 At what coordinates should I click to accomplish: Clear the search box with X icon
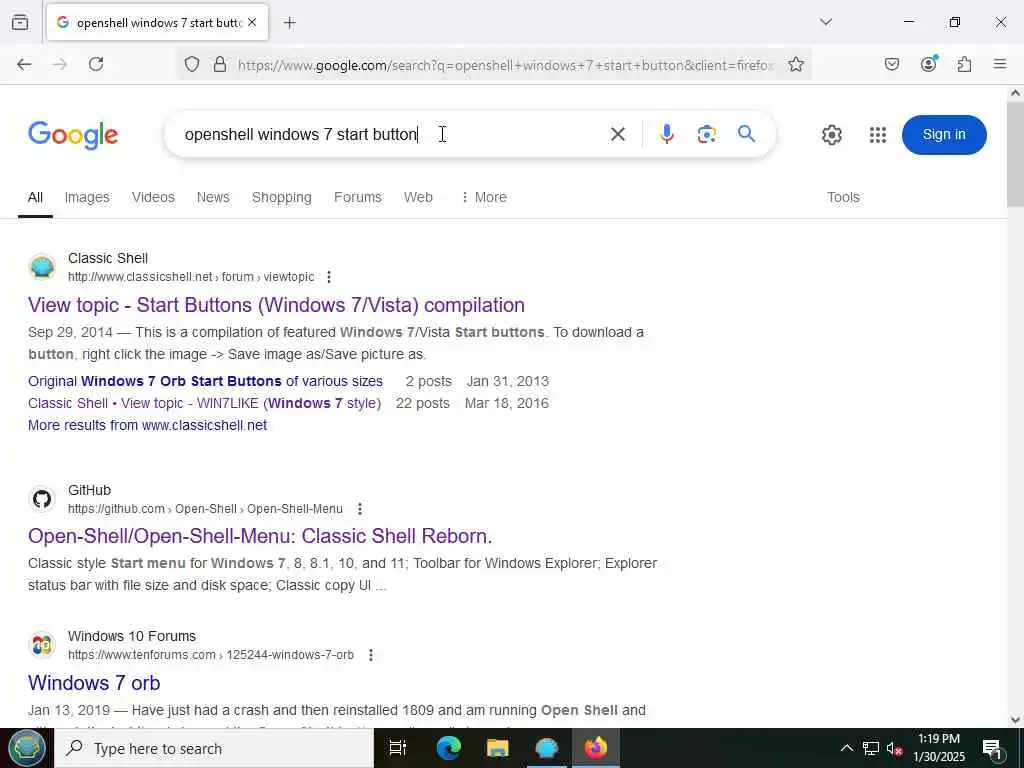(x=617, y=134)
